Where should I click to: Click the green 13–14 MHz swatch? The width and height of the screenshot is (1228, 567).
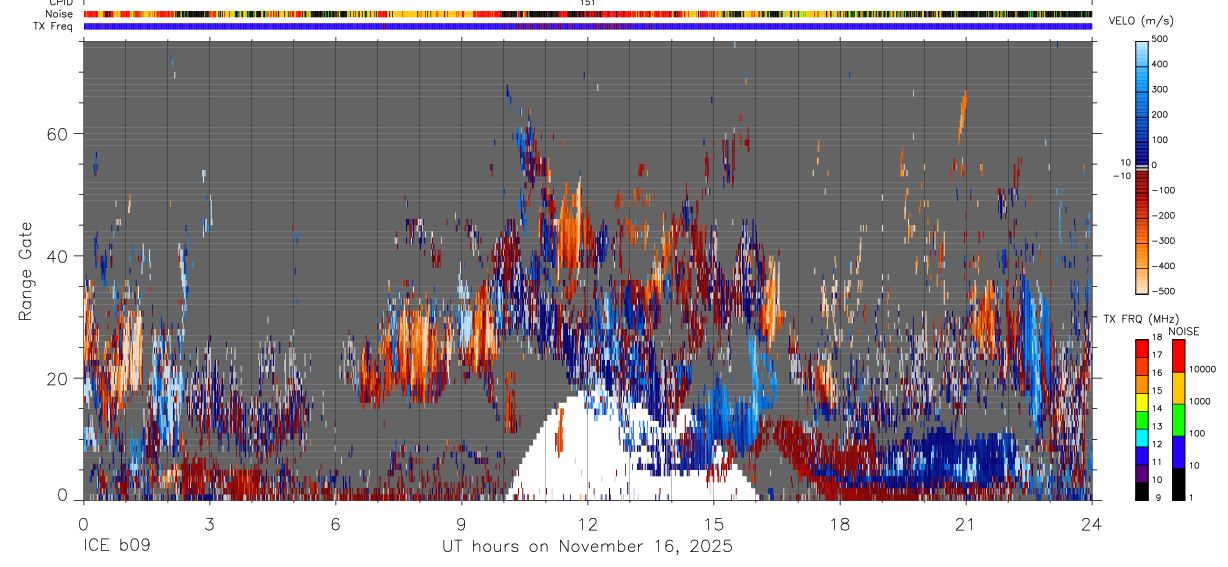click(1142, 418)
